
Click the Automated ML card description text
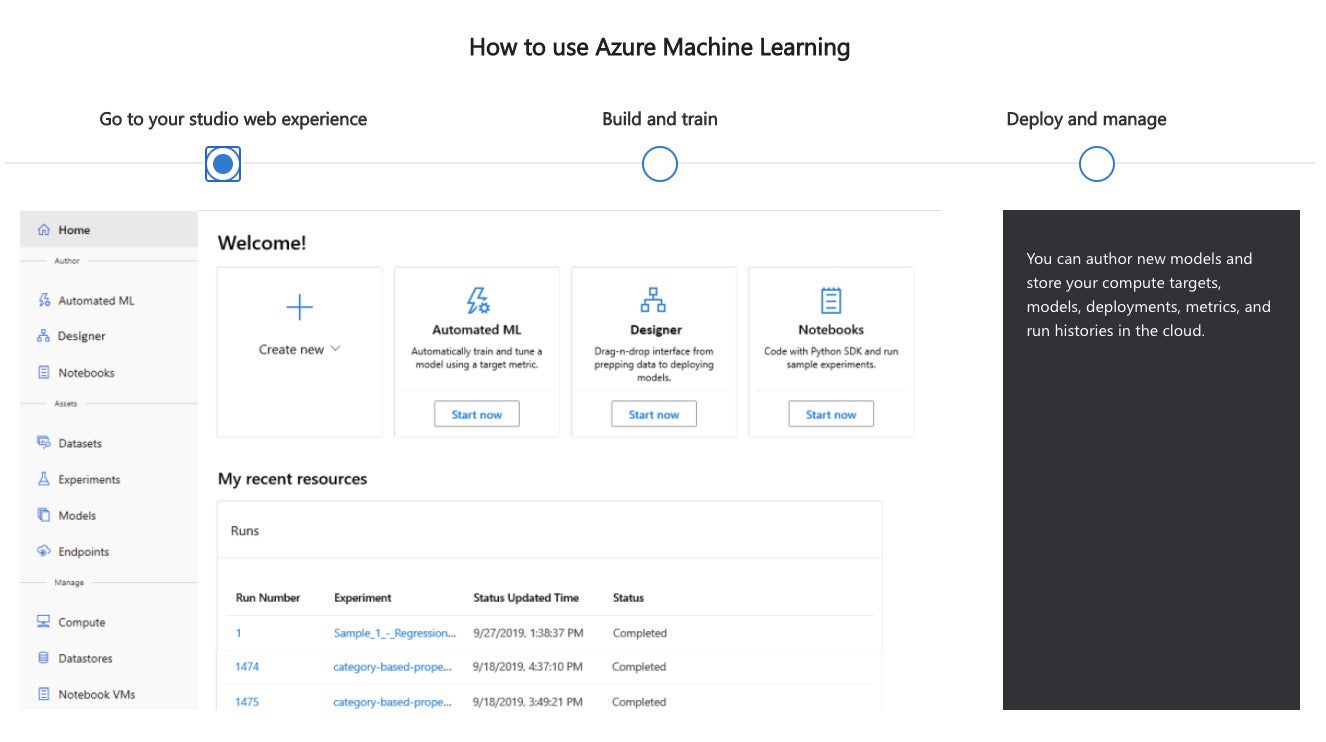[x=477, y=358]
